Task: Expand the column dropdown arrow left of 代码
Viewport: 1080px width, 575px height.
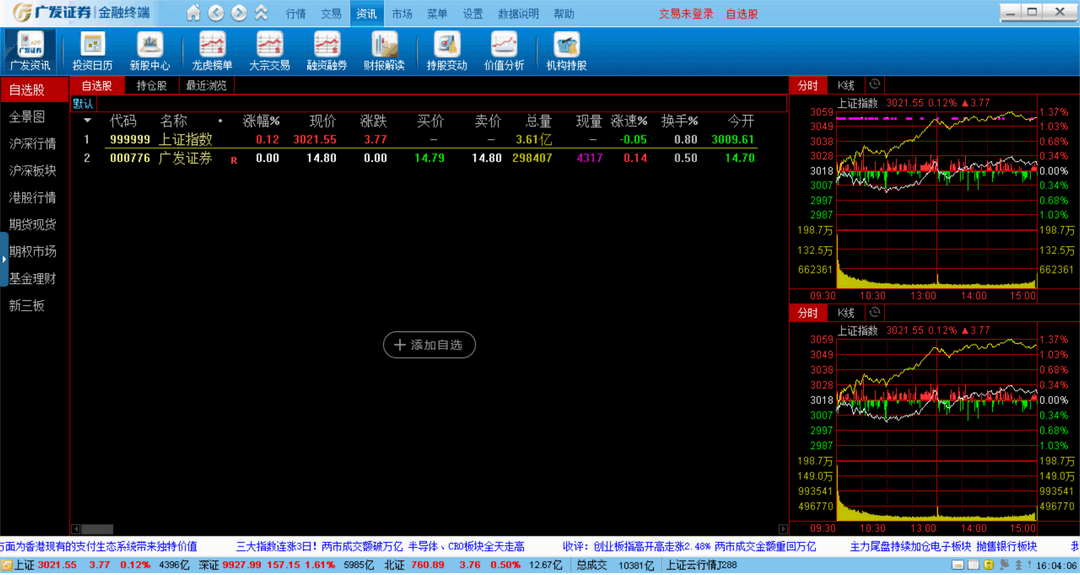Action: point(87,121)
